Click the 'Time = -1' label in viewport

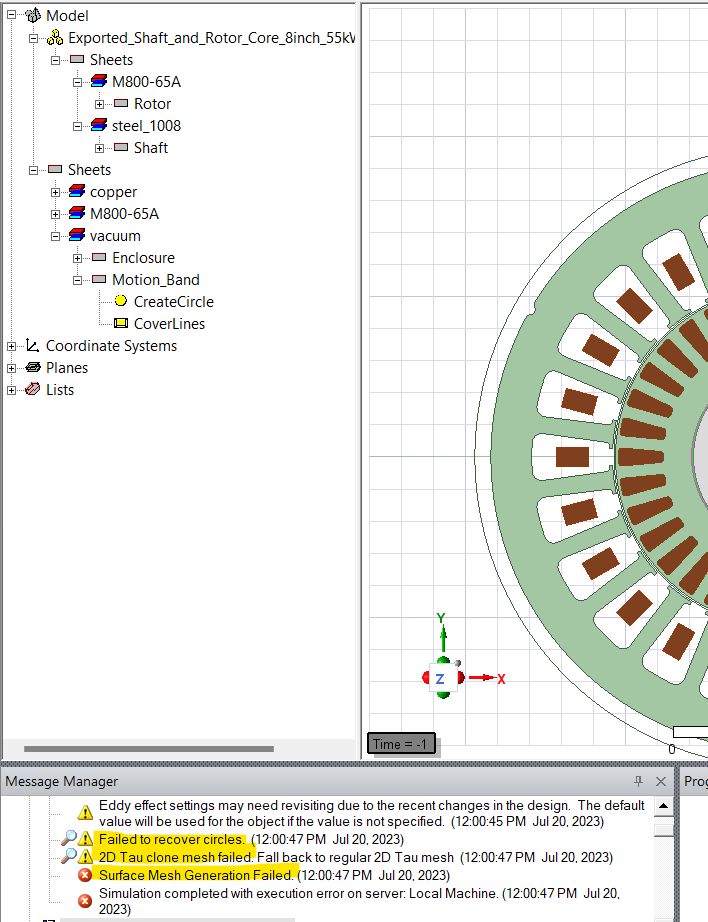[400, 744]
